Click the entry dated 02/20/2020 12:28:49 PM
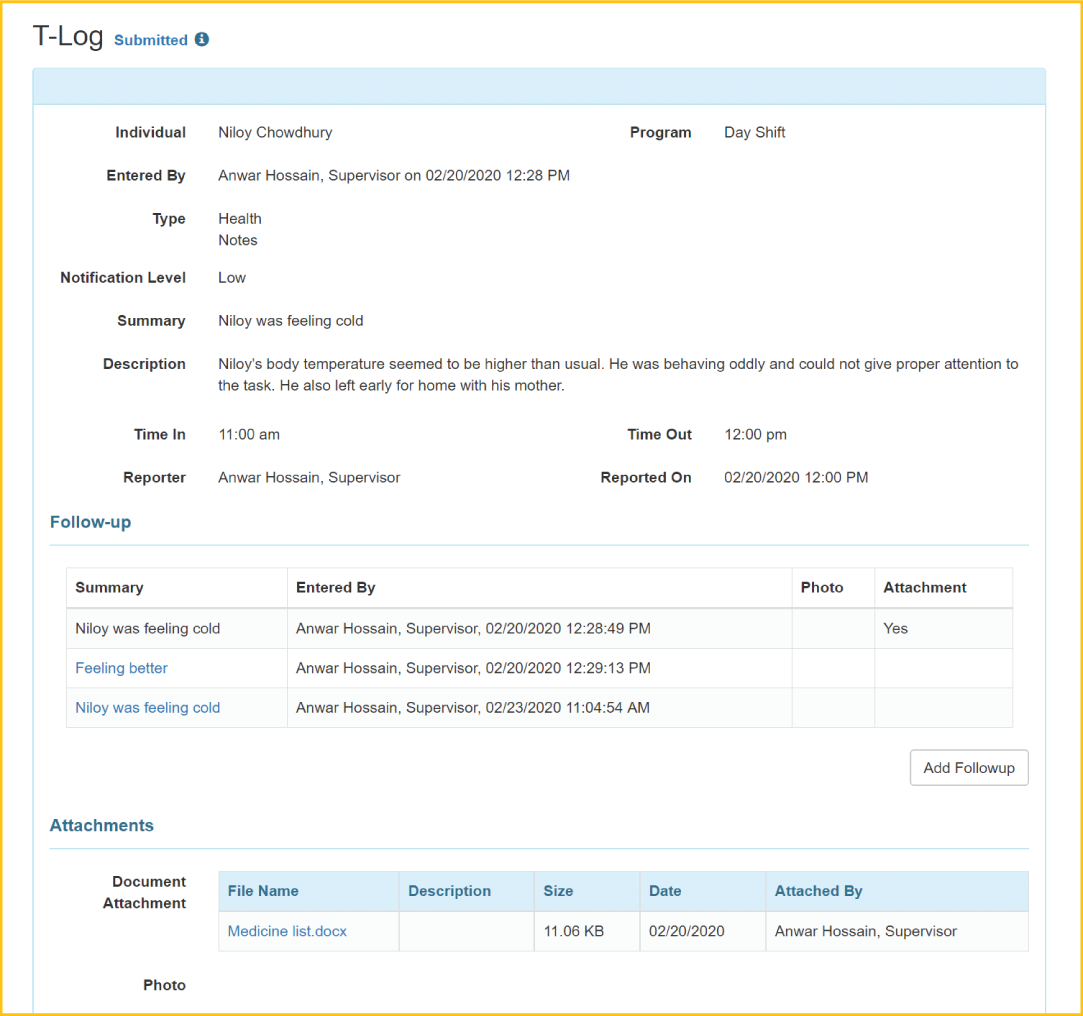 click(x=473, y=629)
